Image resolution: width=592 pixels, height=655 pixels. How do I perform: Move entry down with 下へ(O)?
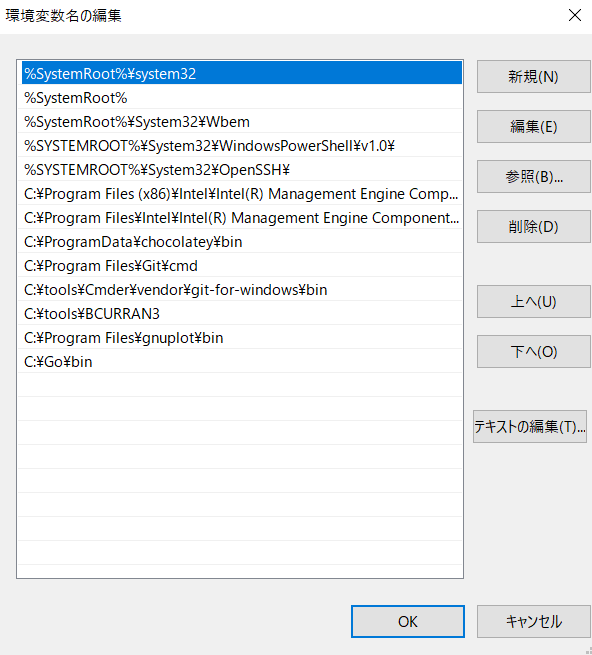coord(534,352)
